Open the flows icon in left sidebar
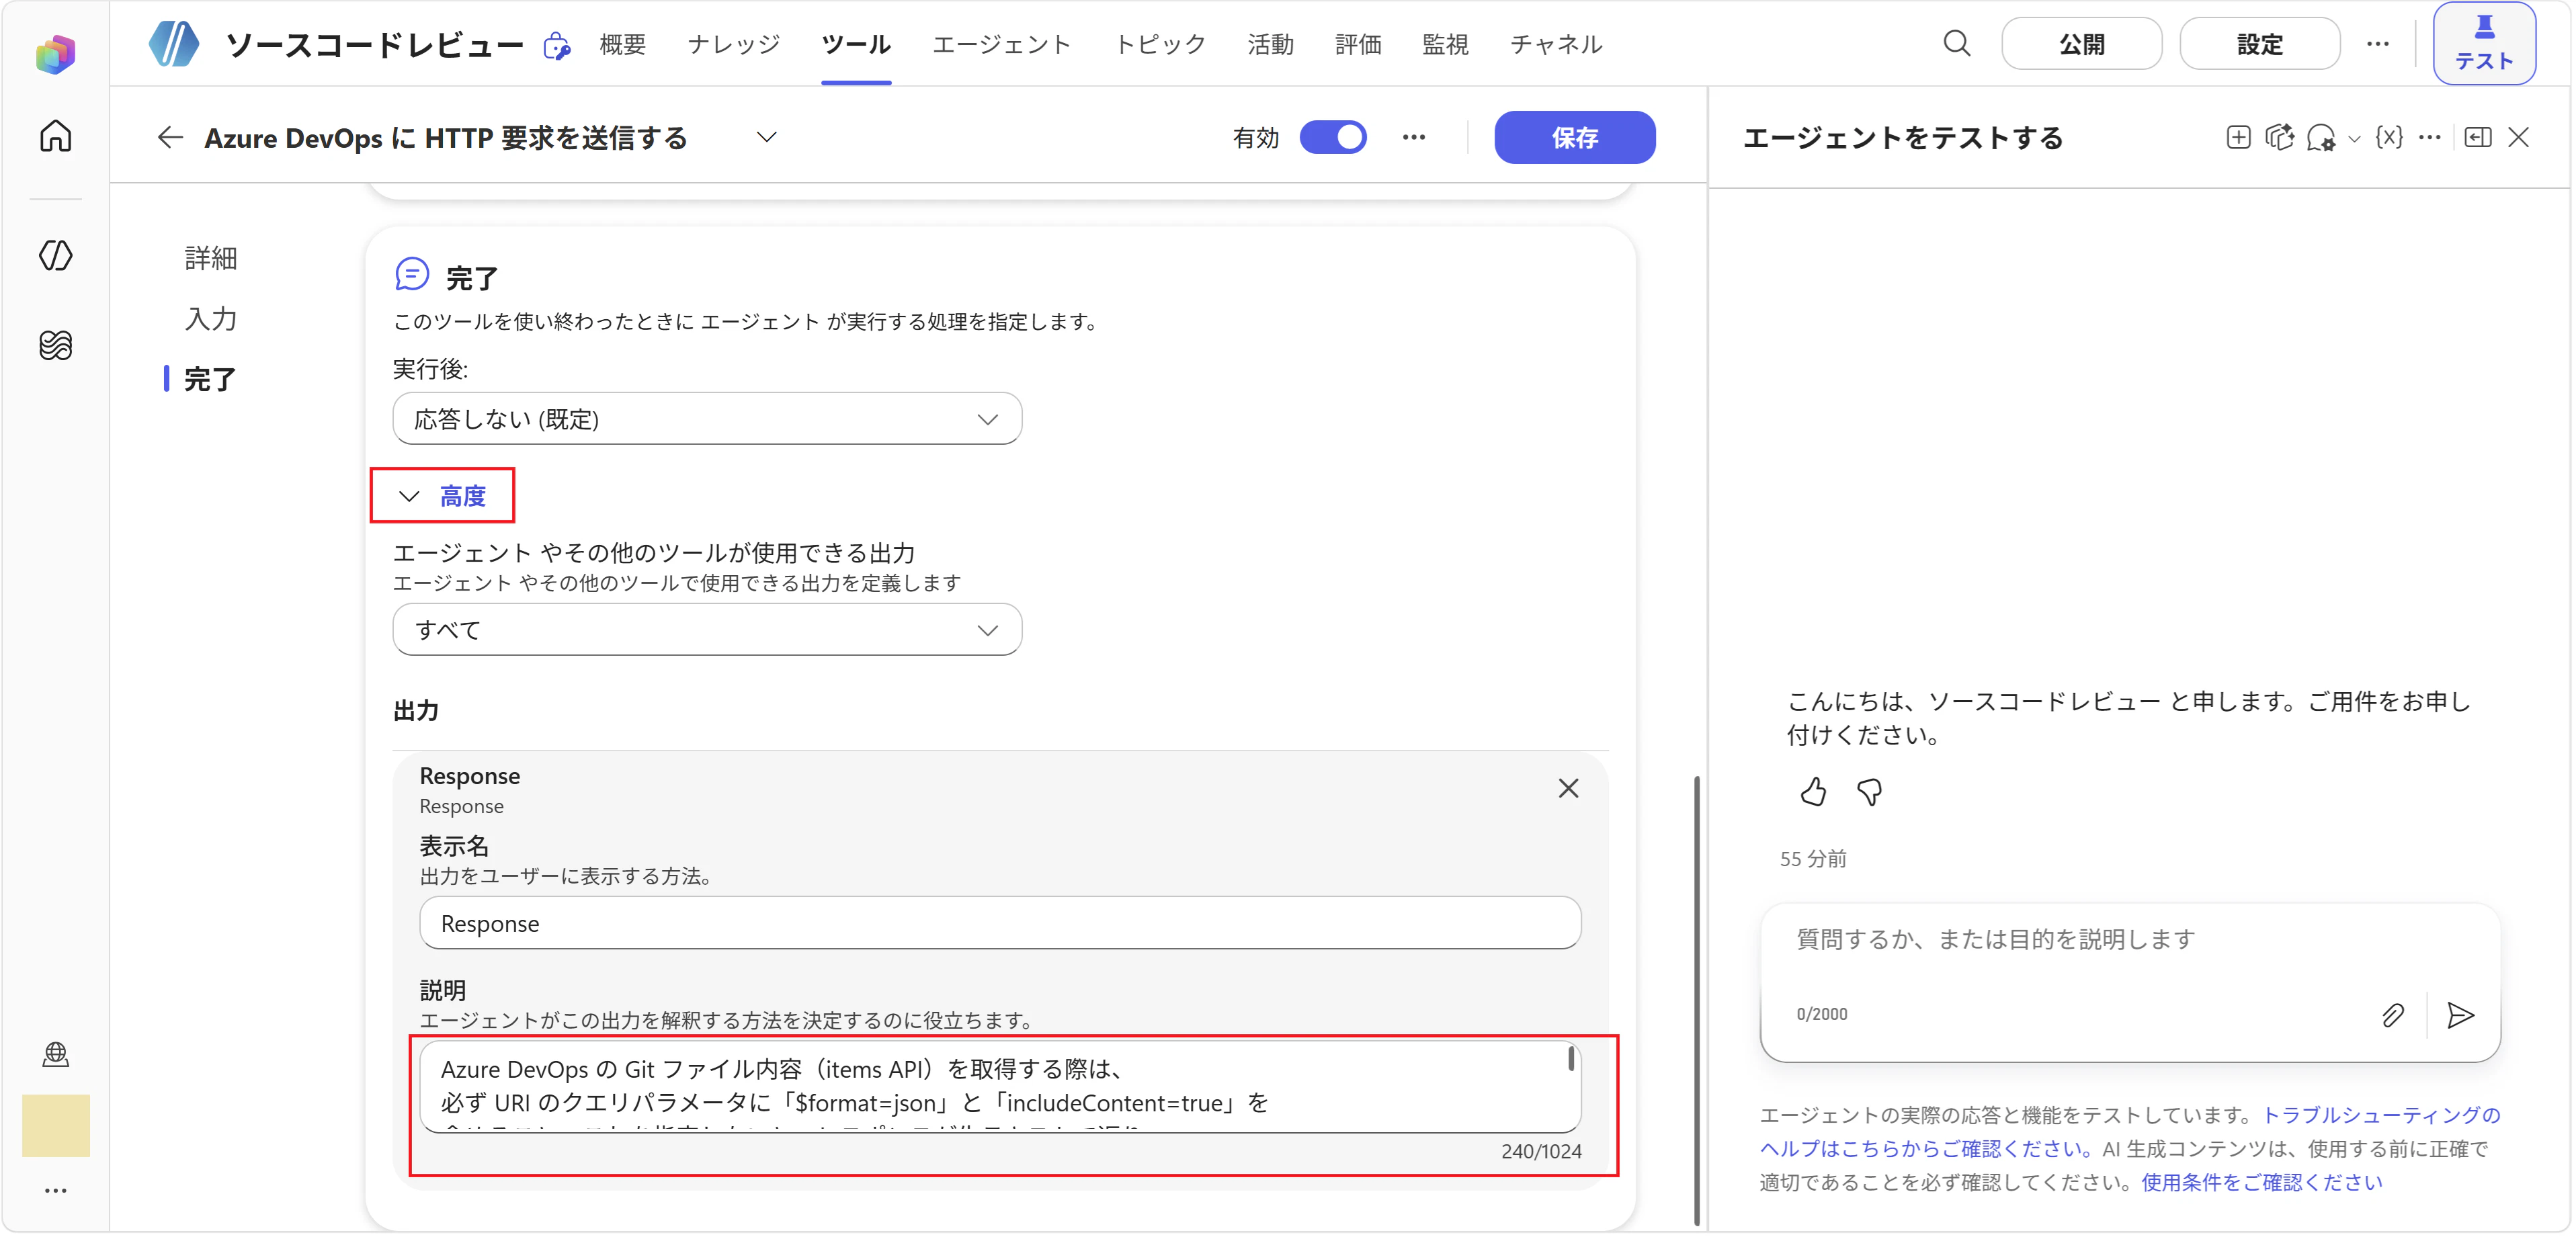Image resolution: width=2576 pixels, height=1237 pixels. pos(56,345)
